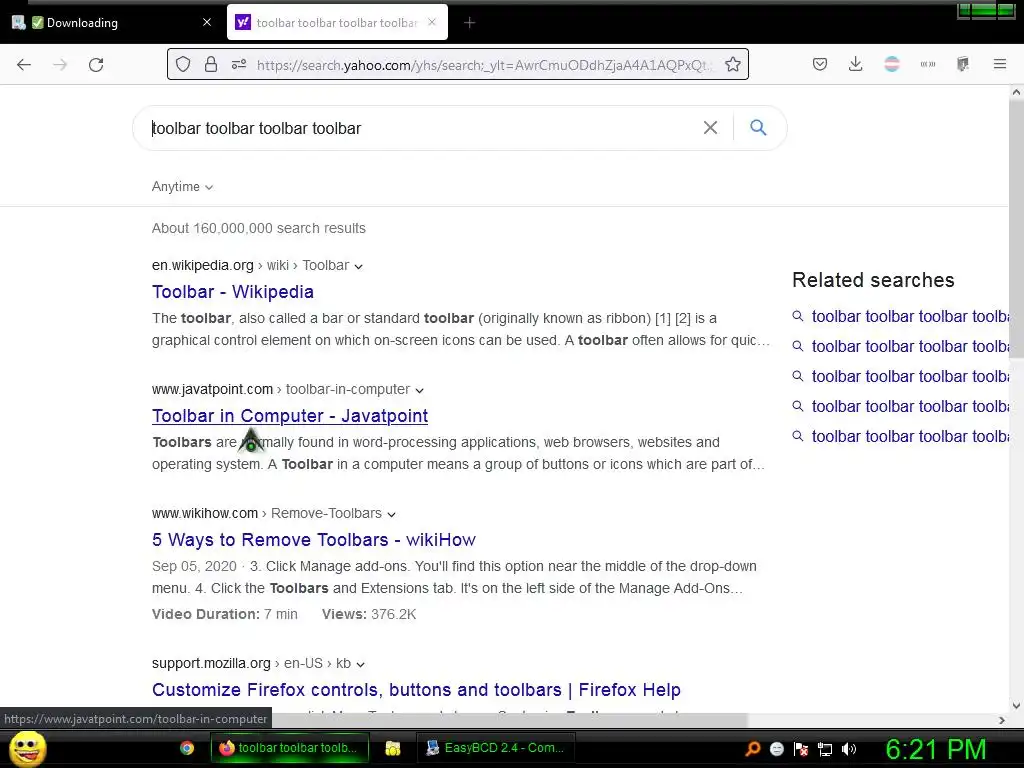Submit search with the magnifier button

tap(758, 127)
